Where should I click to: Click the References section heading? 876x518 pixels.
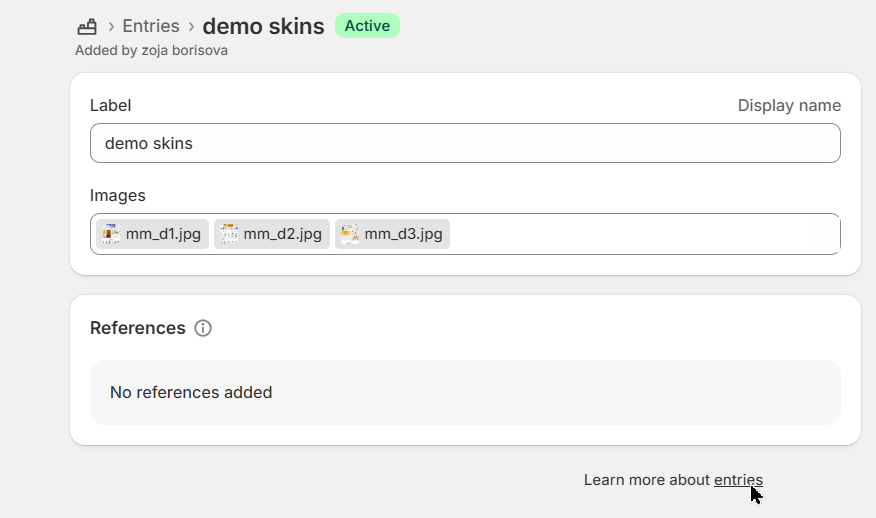(x=137, y=328)
